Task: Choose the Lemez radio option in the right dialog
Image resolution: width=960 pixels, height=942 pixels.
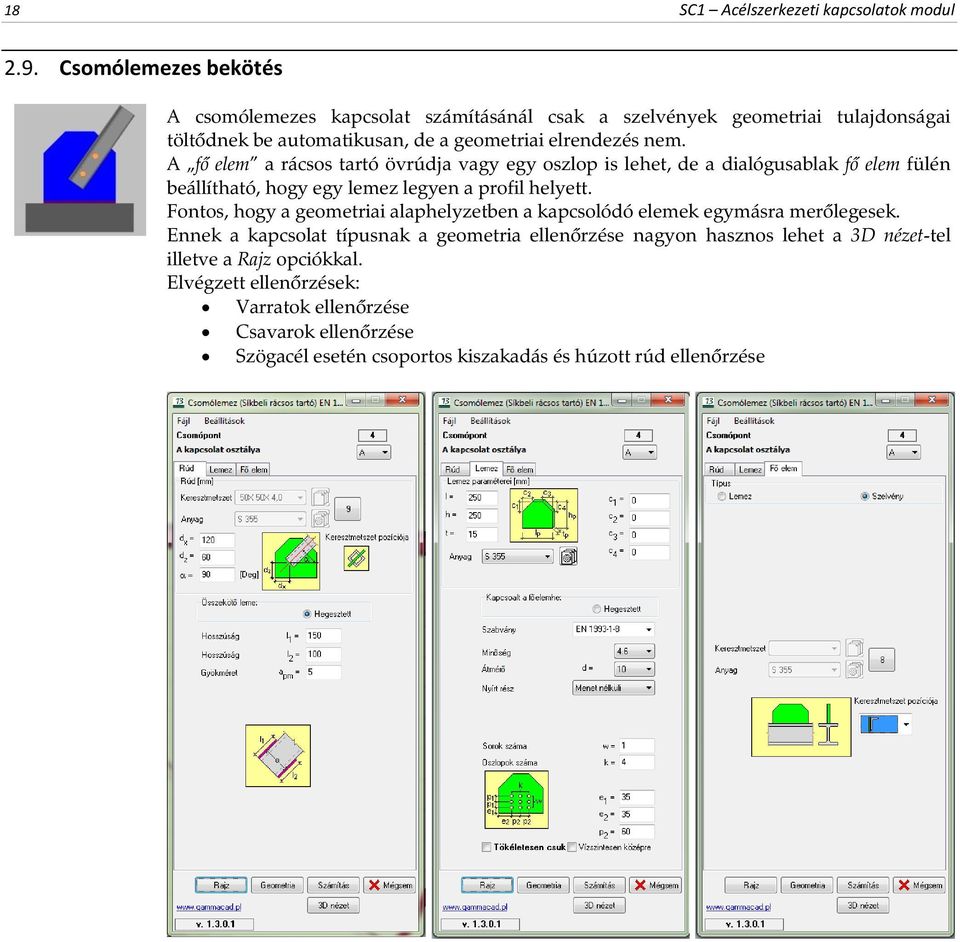Action: click(x=722, y=496)
